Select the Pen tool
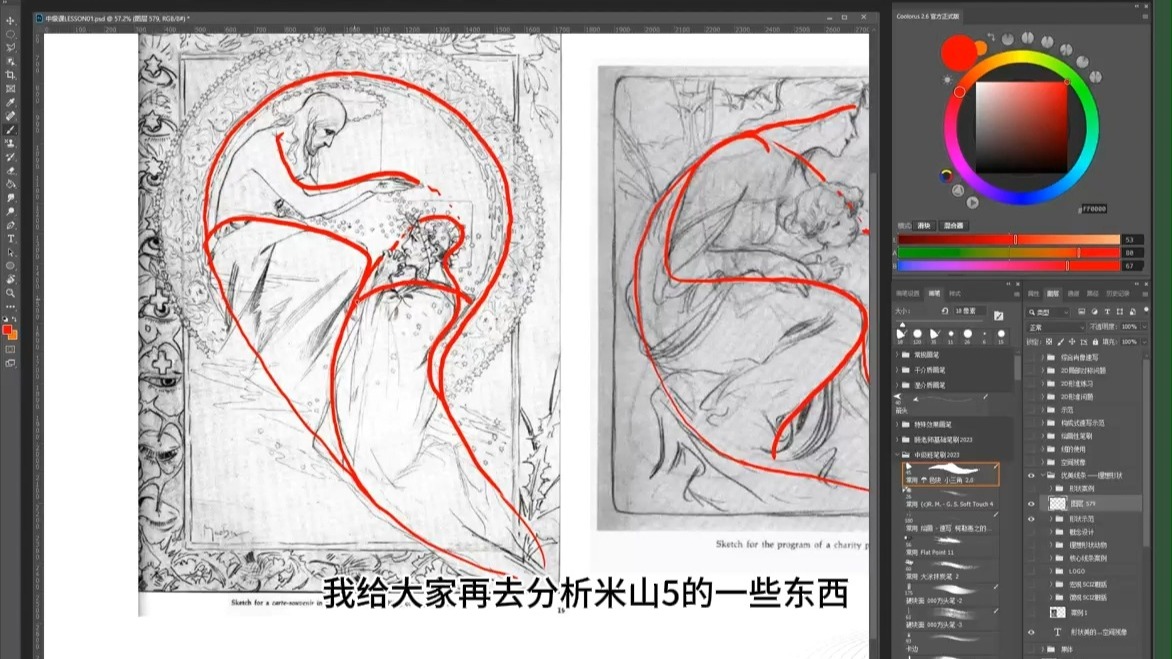The width and height of the screenshot is (1172, 659). (10, 225)
